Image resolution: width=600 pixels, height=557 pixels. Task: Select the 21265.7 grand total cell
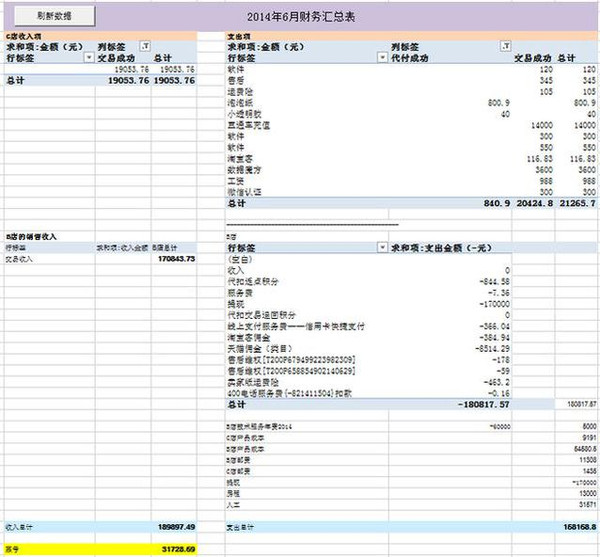[x=577, y=203]
